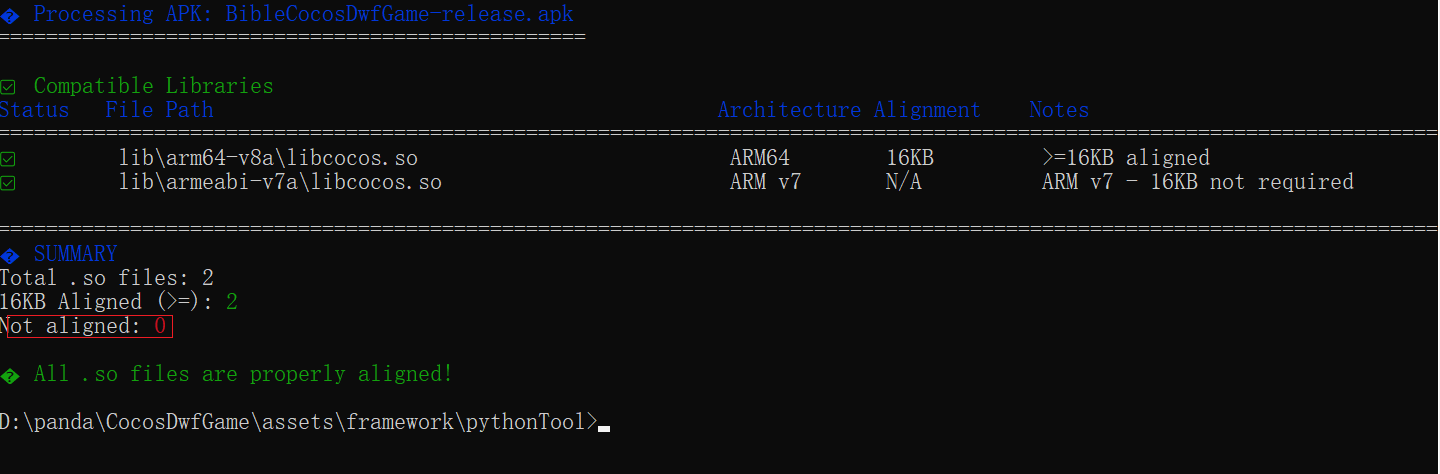Click the command prompt cursor after pythonTool>
The image size is (1440, 474).
coord(603,425)
